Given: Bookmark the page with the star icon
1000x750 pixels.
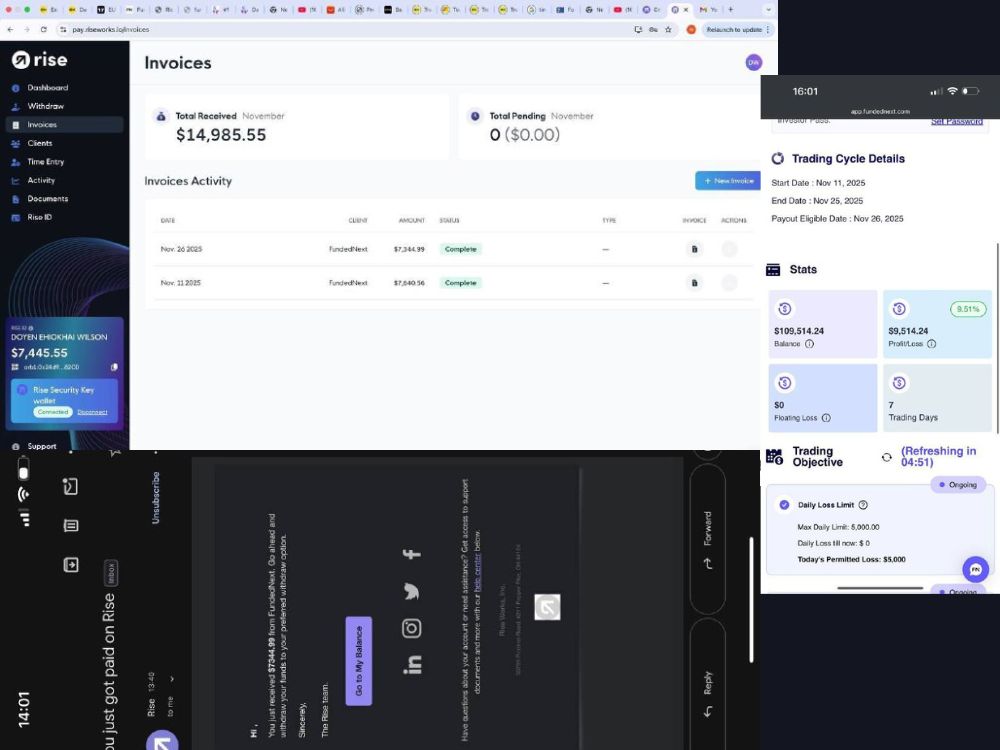Looking at the screenshot, I should (668, 29).
